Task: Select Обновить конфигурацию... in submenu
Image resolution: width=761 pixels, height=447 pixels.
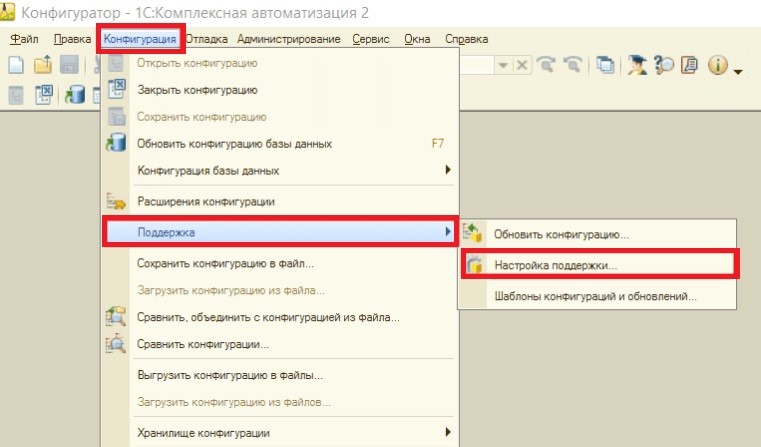Action: [x=598, y=234]
